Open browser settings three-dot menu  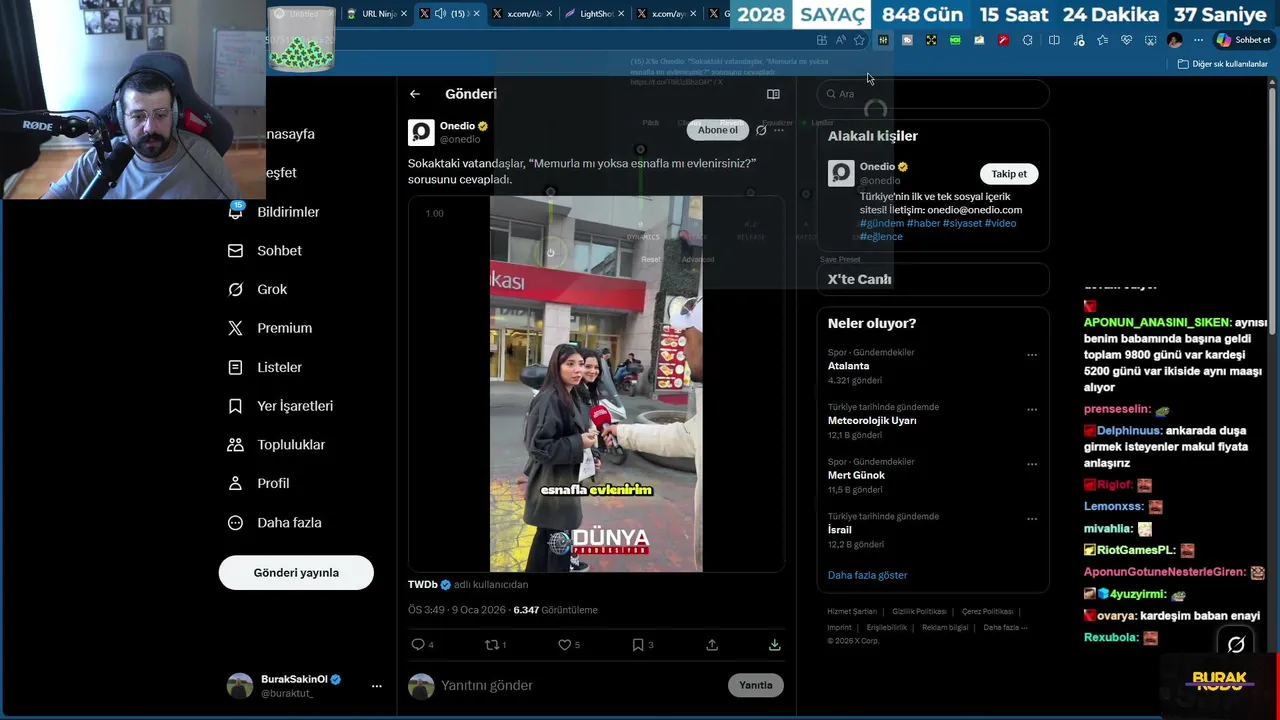coord(1198,40)
